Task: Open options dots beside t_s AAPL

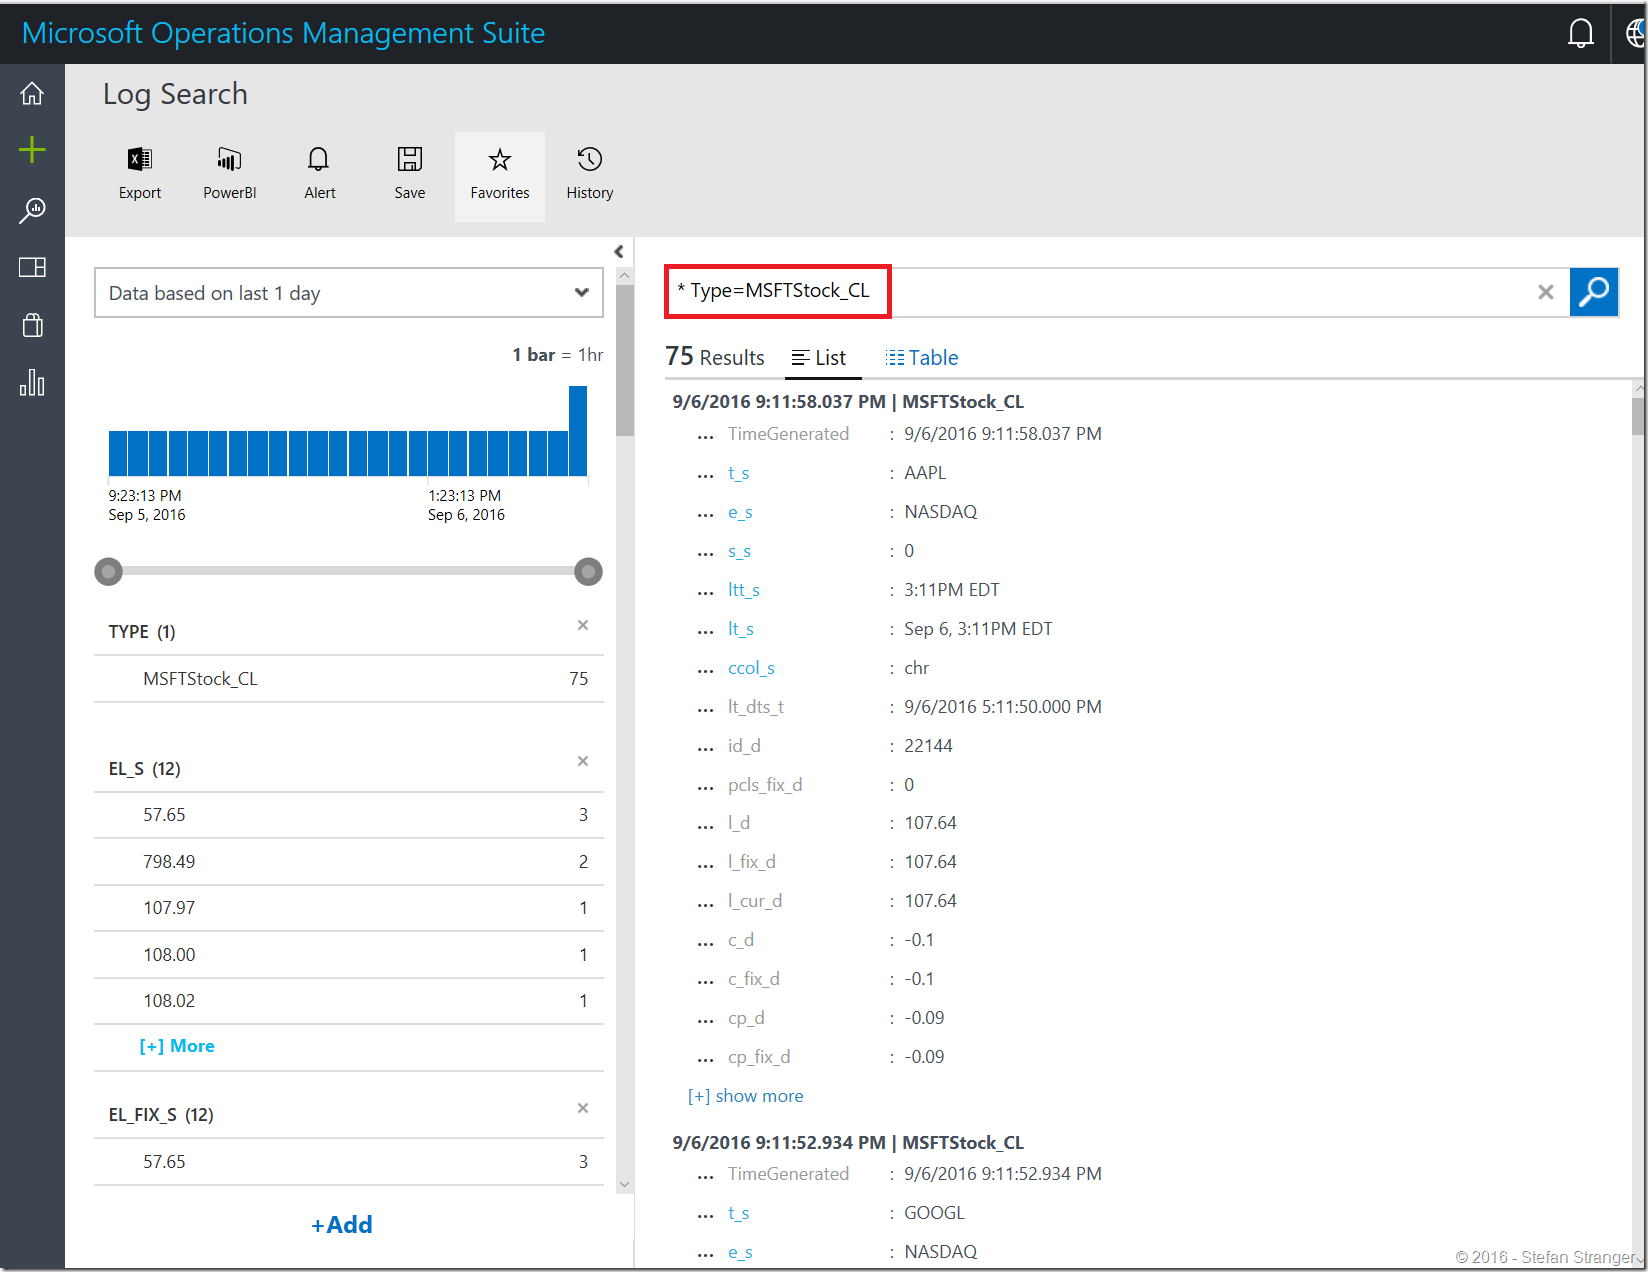Action: click(706, 474)
